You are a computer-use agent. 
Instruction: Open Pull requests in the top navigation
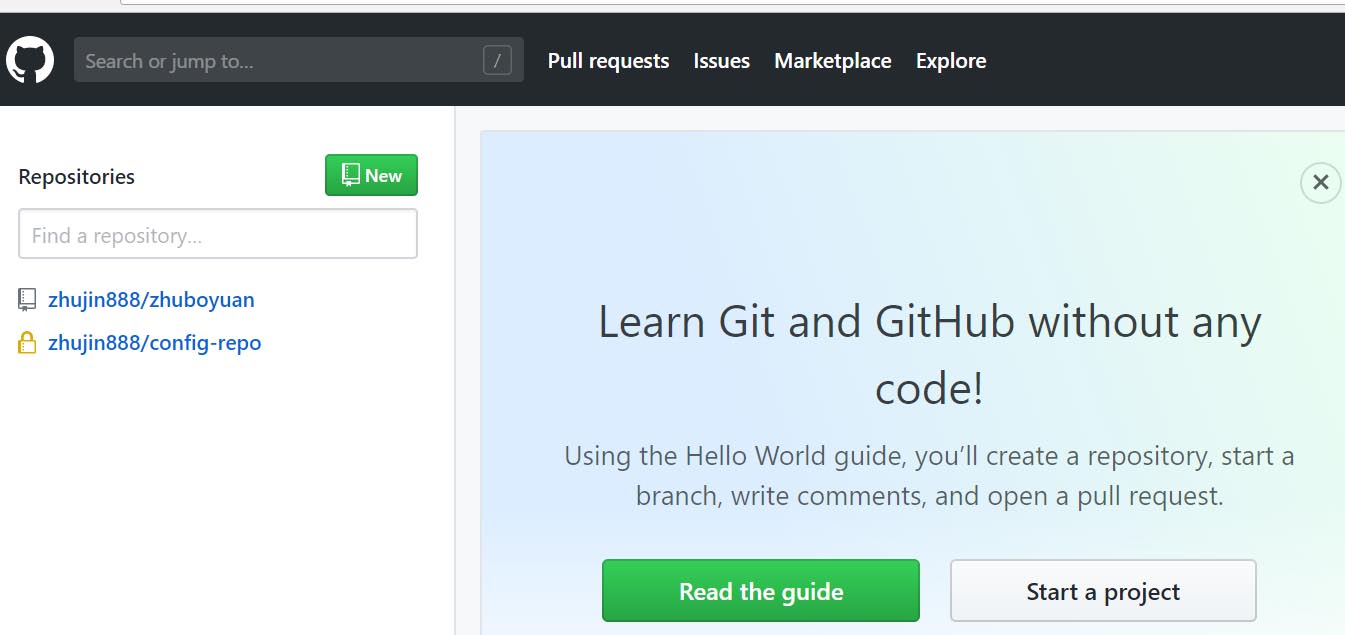[x=608, y=61]
